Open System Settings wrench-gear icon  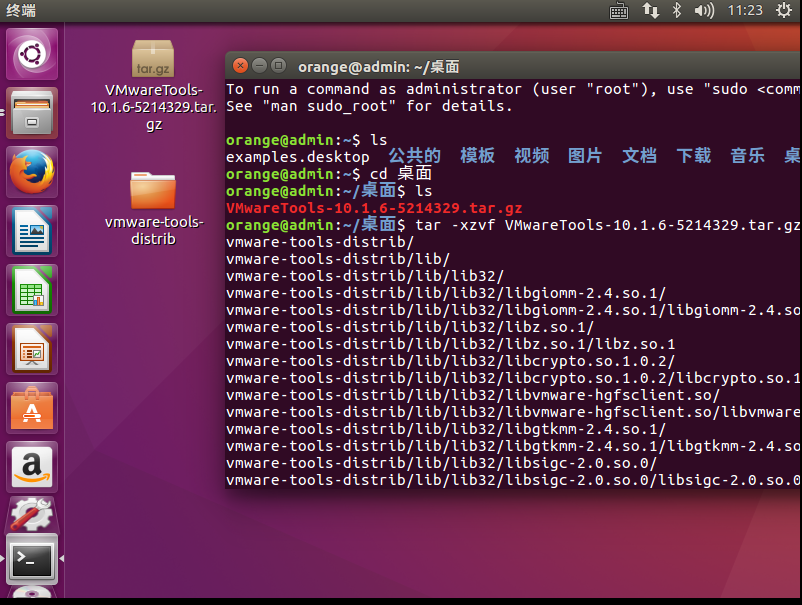[x=32, y=514]
